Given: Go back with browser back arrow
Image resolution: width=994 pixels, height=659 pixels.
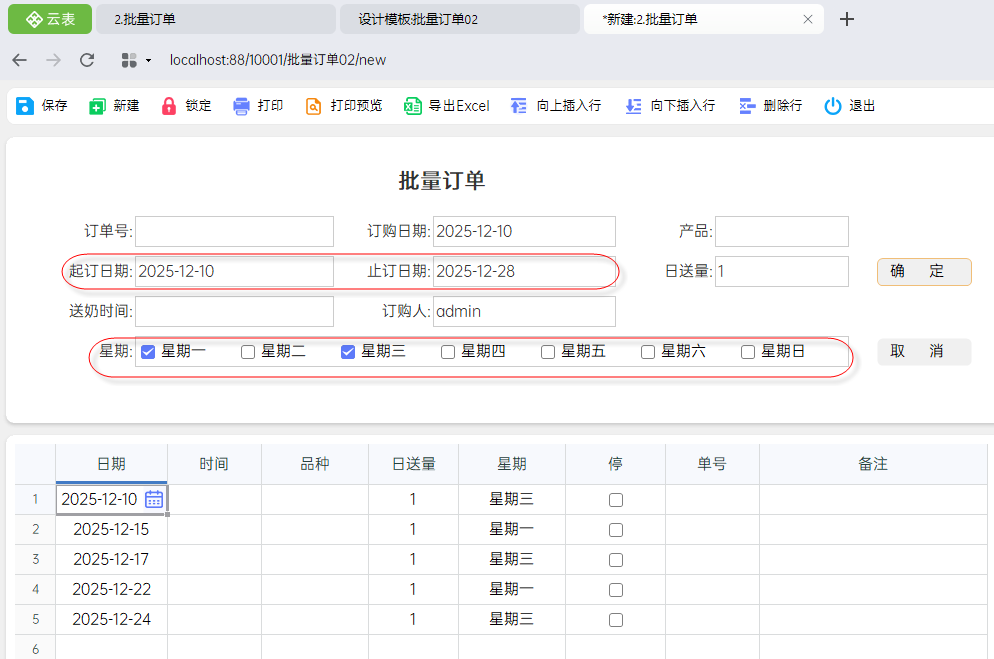Looking at the screenshot, I should coord(20,60).
